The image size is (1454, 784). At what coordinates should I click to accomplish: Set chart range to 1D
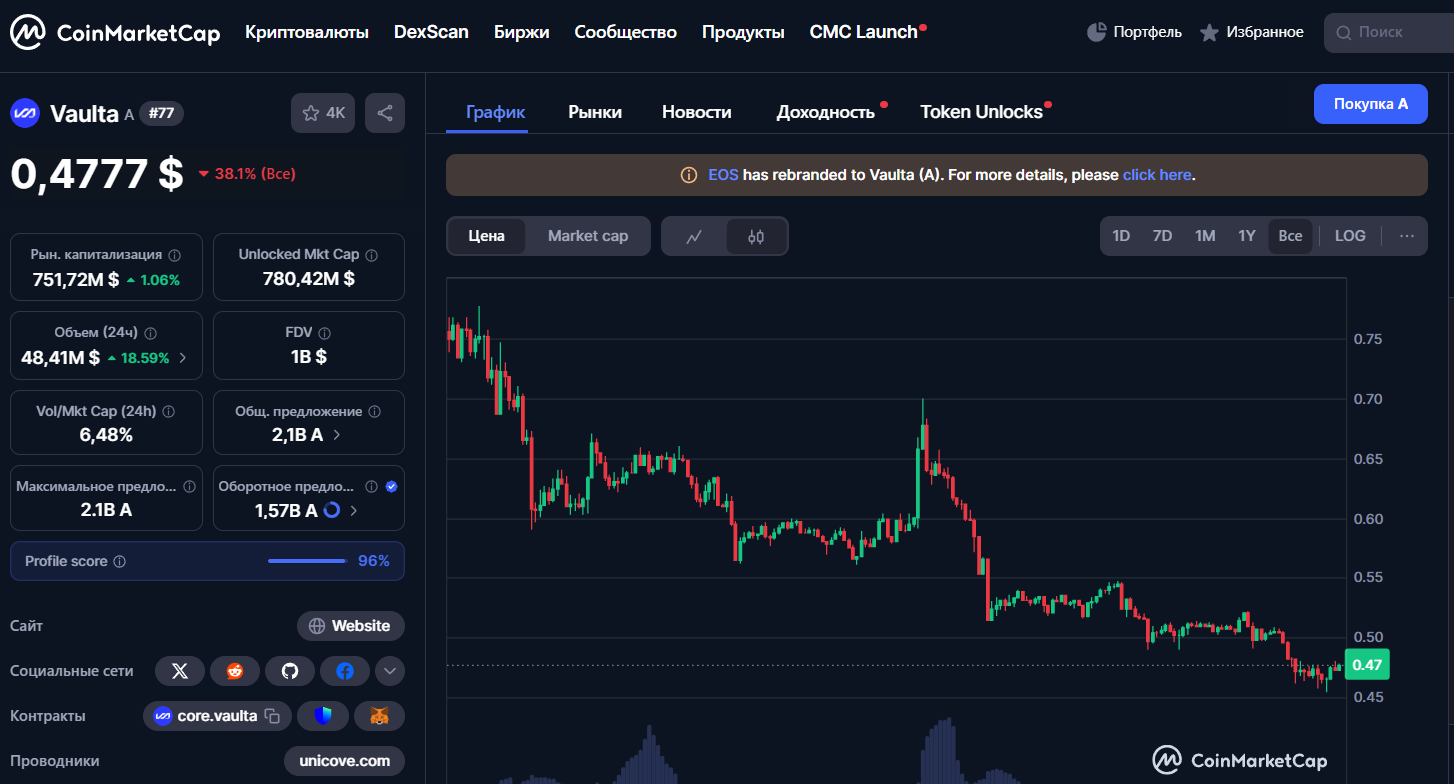[1121, 236]
